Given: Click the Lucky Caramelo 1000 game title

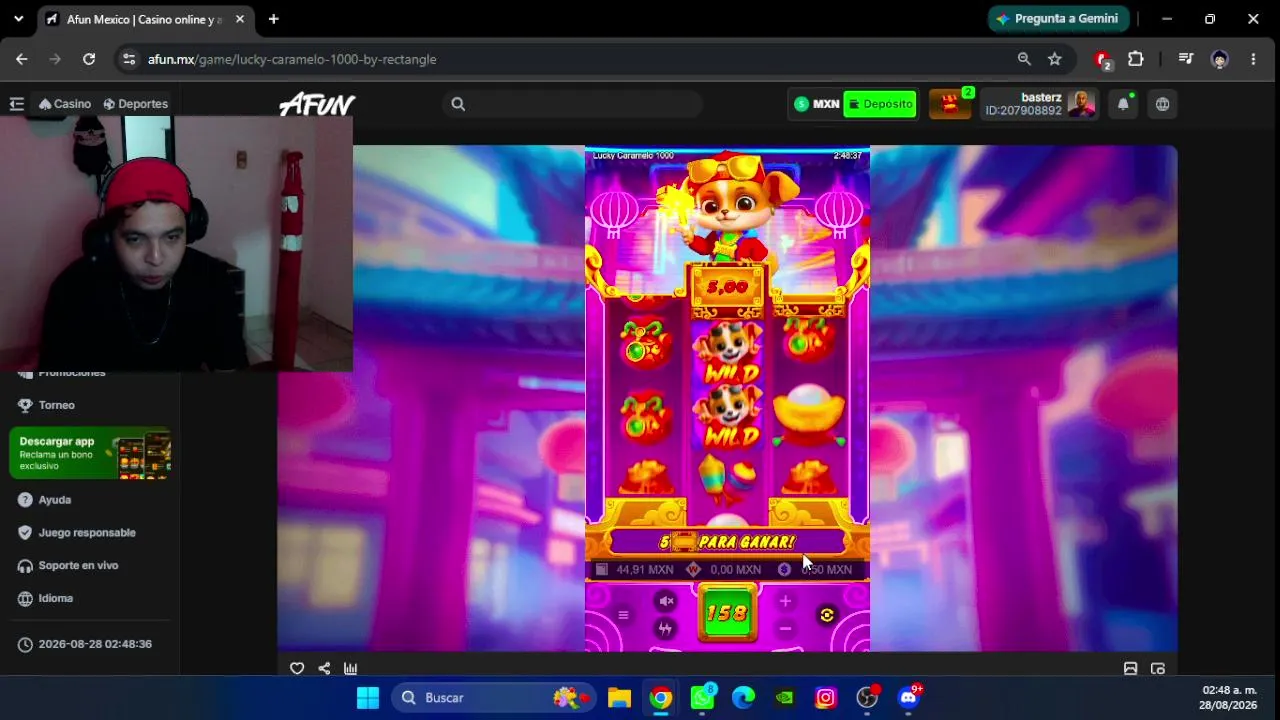Looking at the screenshot, I should (x=633, y=156).
